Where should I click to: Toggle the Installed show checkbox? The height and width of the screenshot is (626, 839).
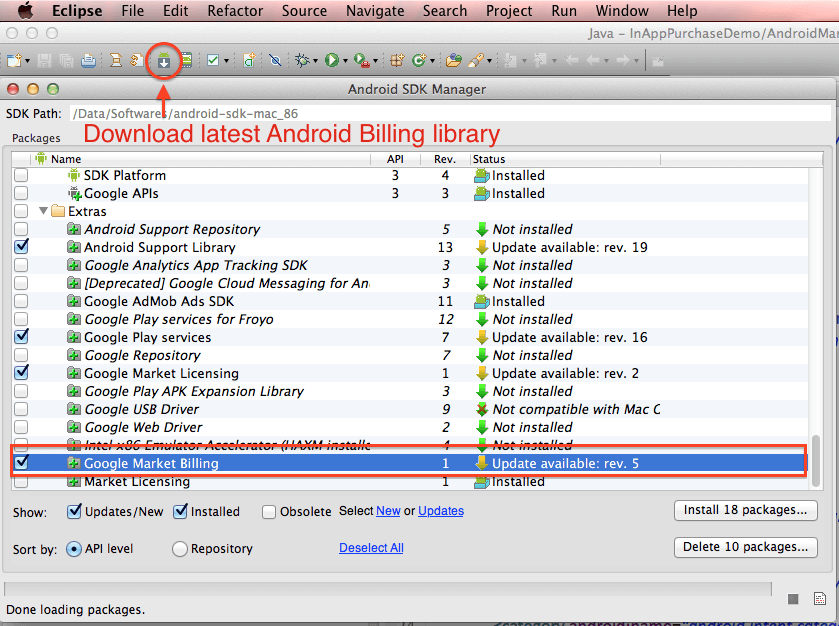[x=180, y=512]
